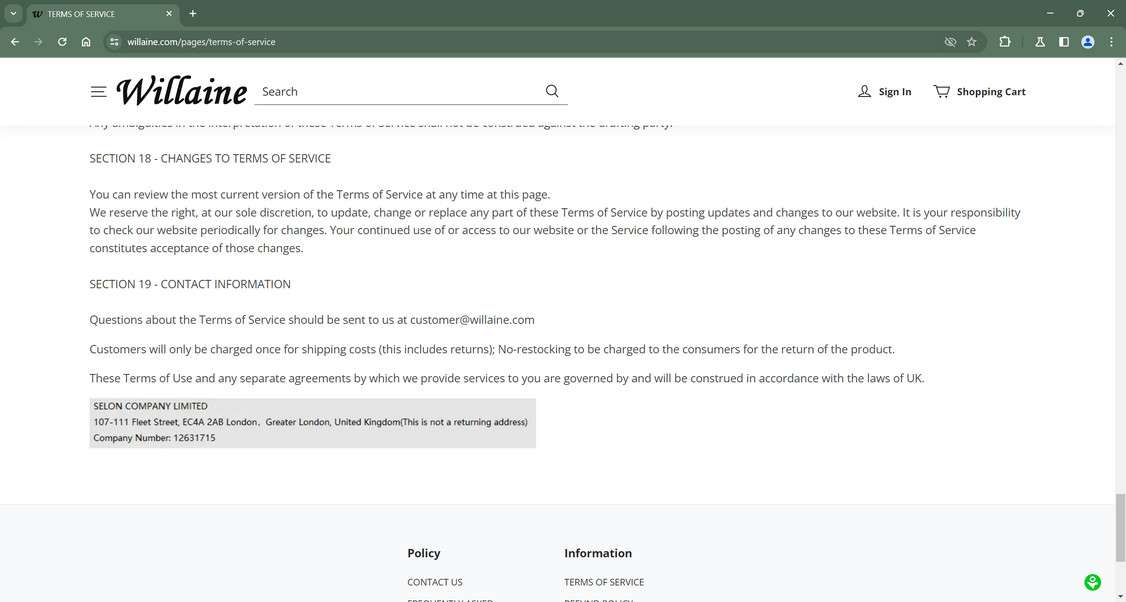1126x602 pixels.
Task: Open the tab search dropdown arrow
Action: tap(13, 14)
